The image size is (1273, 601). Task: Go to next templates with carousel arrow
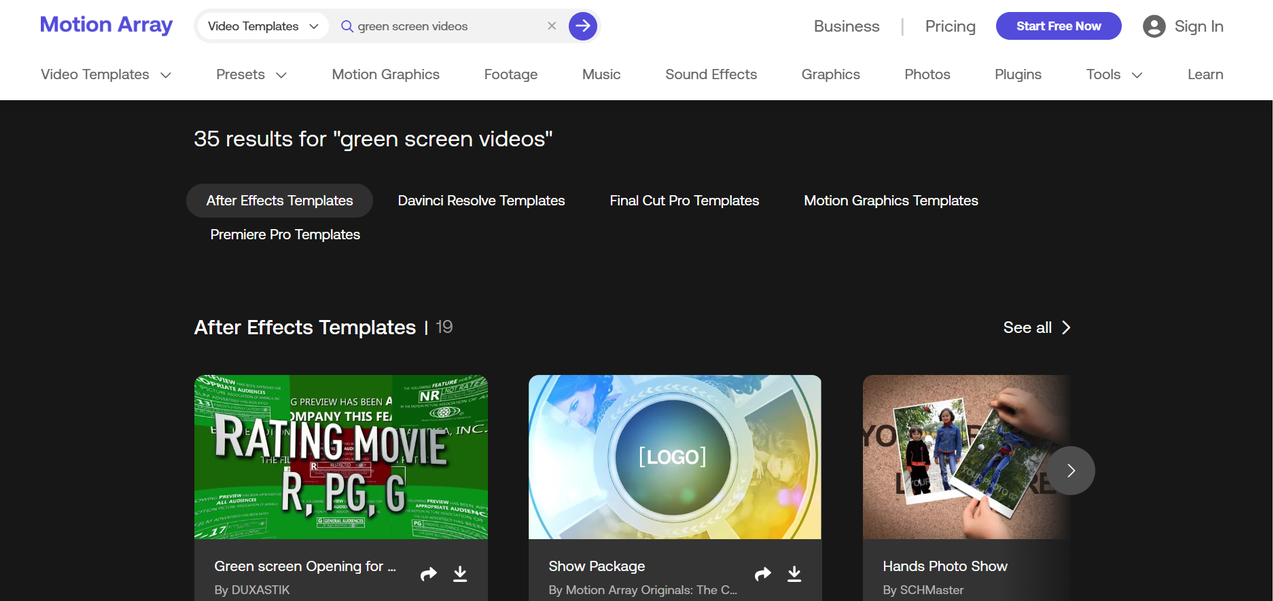1071,470
